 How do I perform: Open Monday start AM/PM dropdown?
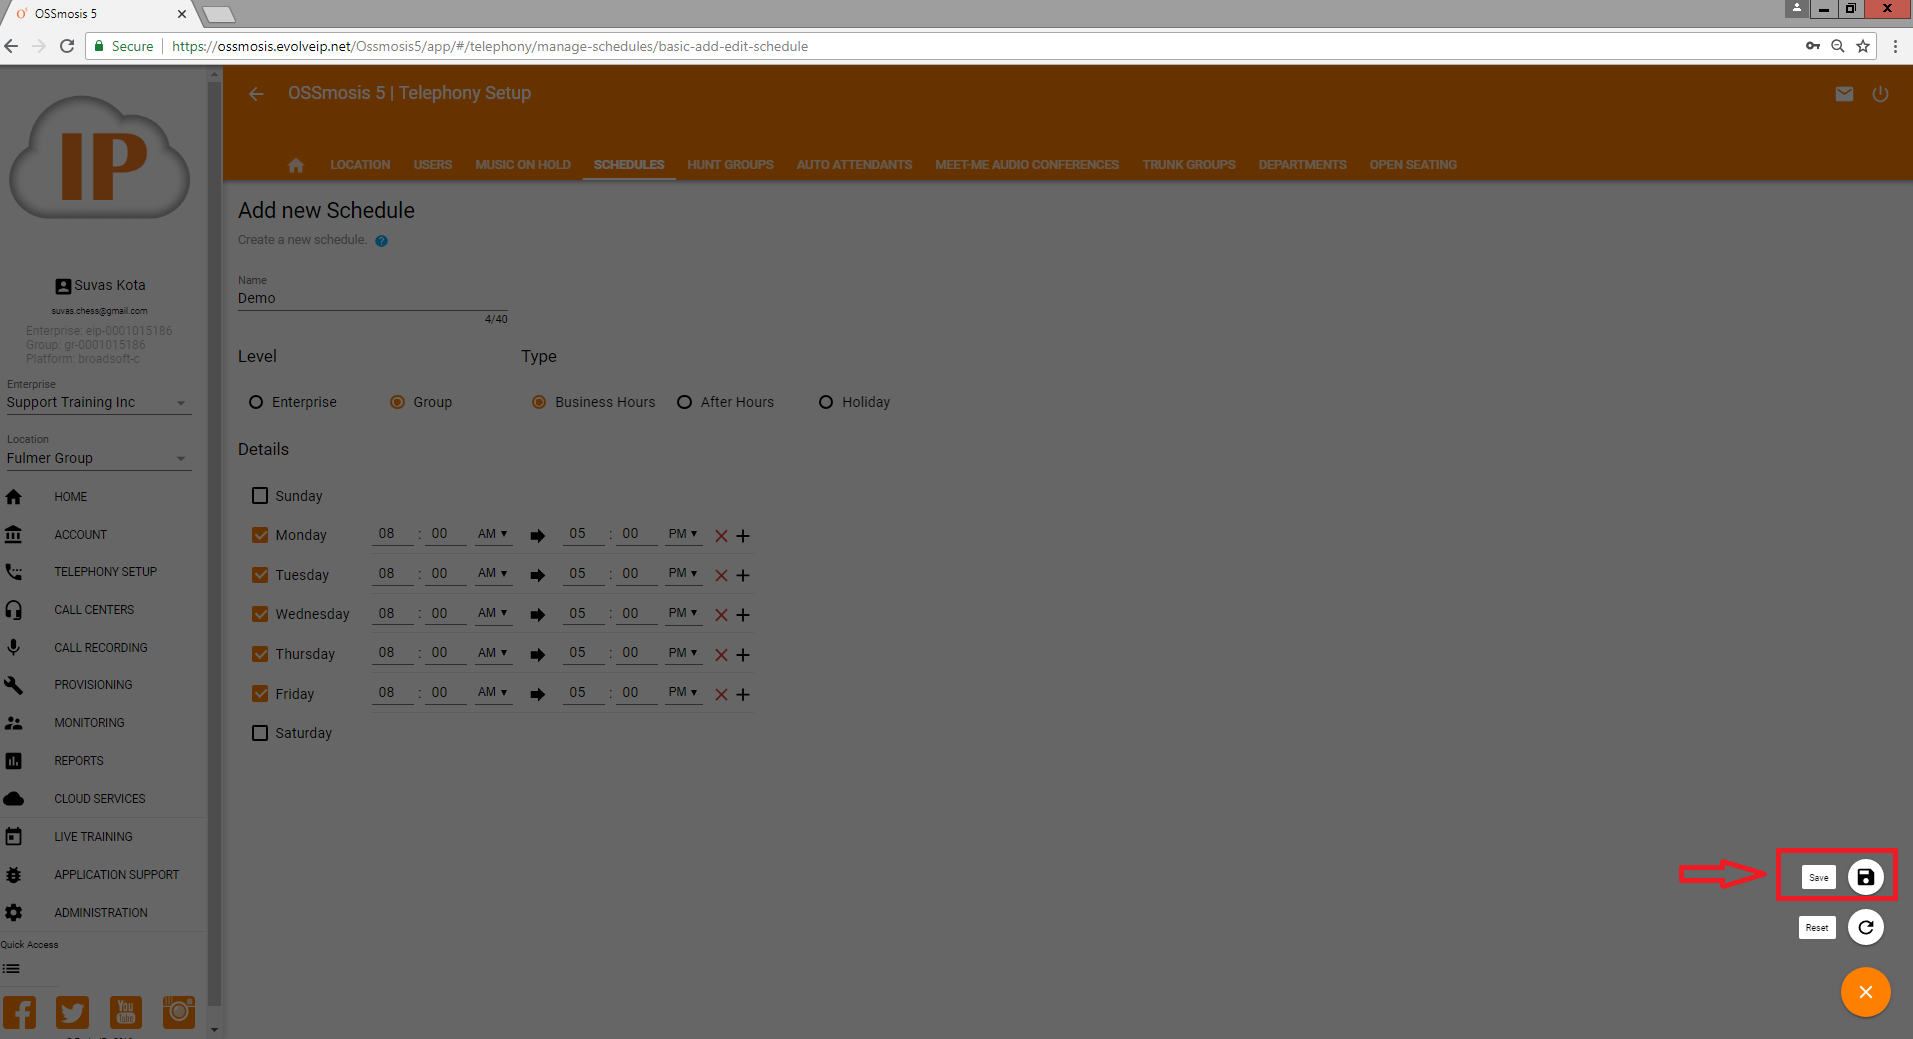coord(492,534)
